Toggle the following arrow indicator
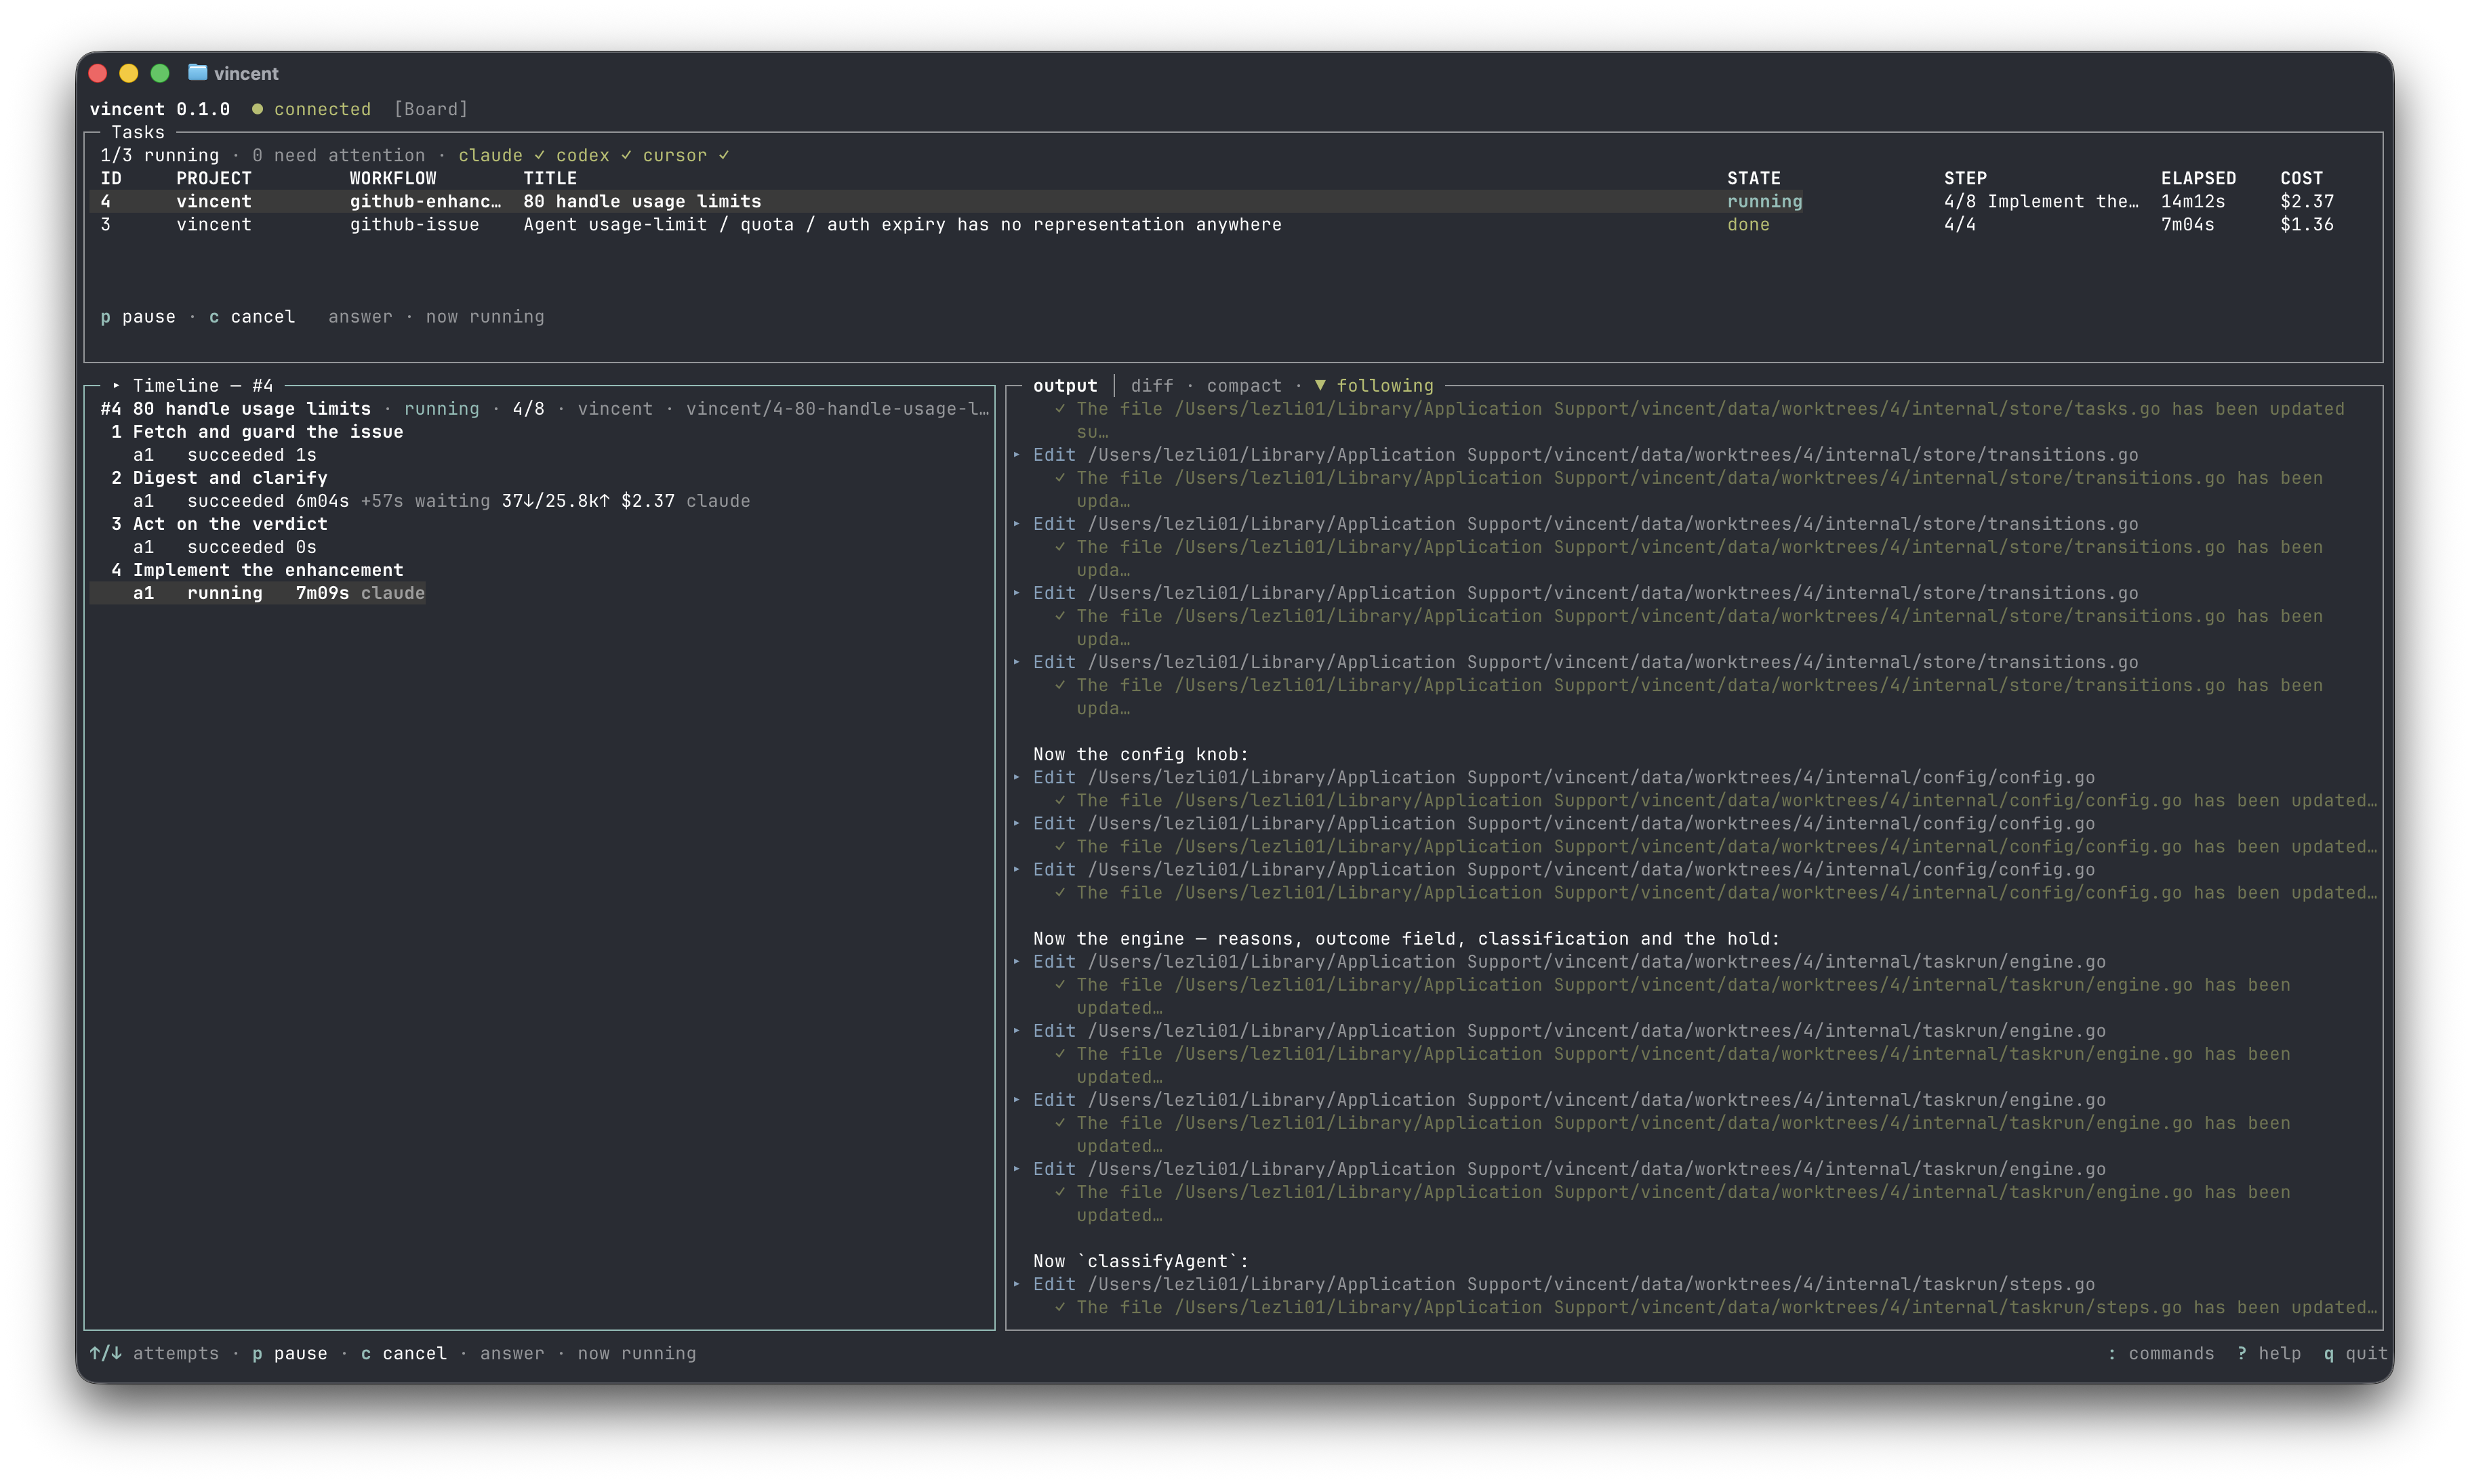2470x1484 pixels. pyautogui.click(x=1320, y=385)
